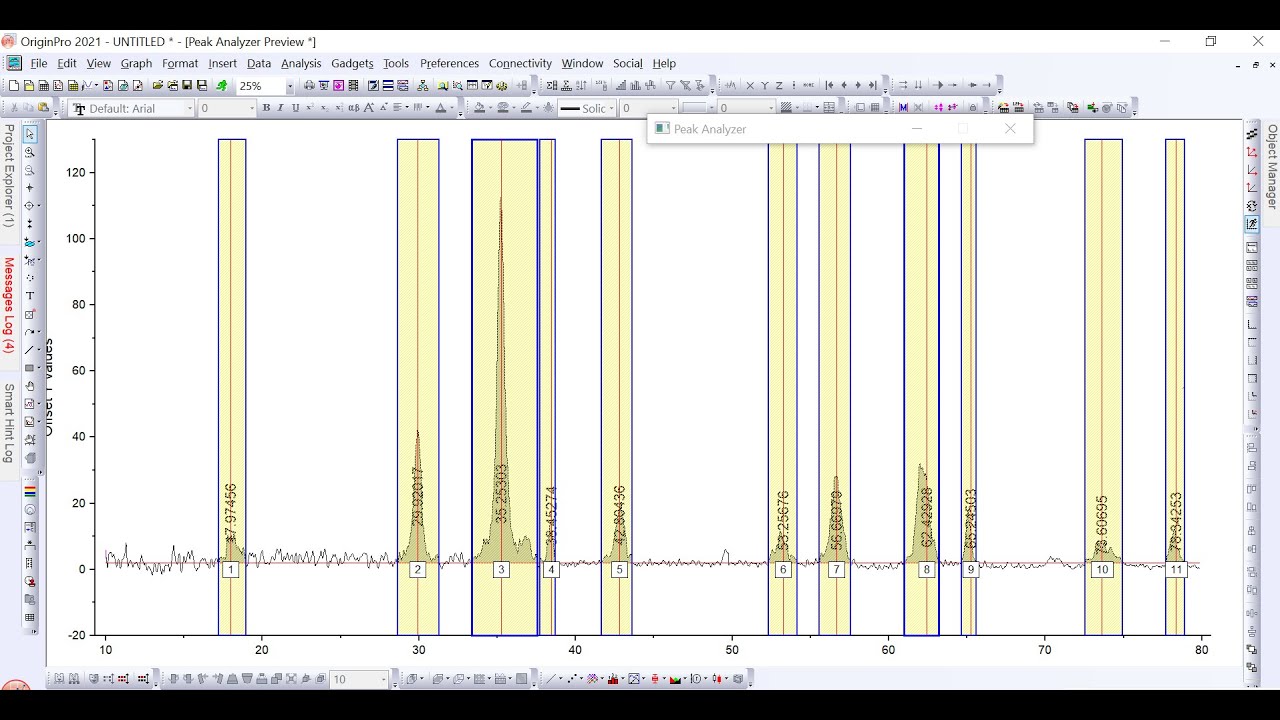
Task: Expand the Default: Arial font dropdown
Action: 189,108
